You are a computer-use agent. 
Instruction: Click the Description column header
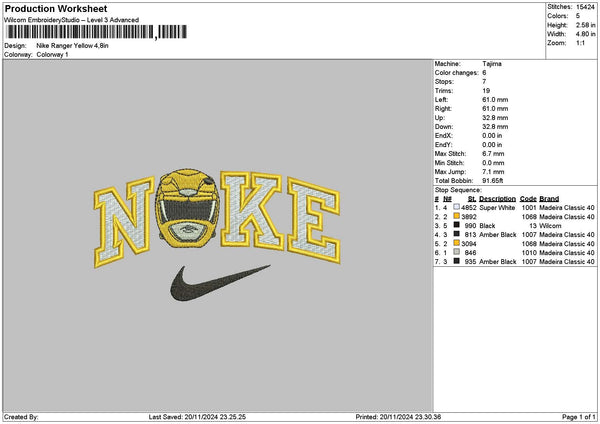pyautogui.click(x=497, y=199)
